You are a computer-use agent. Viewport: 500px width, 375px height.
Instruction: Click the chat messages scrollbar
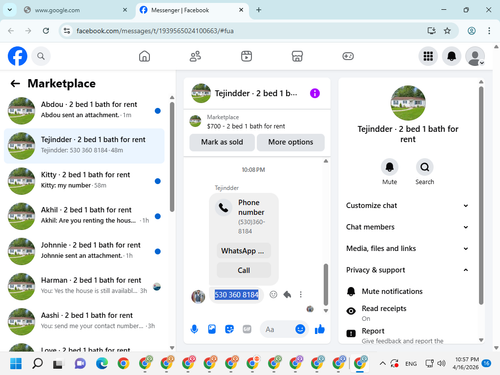click(x=326, y=284)
